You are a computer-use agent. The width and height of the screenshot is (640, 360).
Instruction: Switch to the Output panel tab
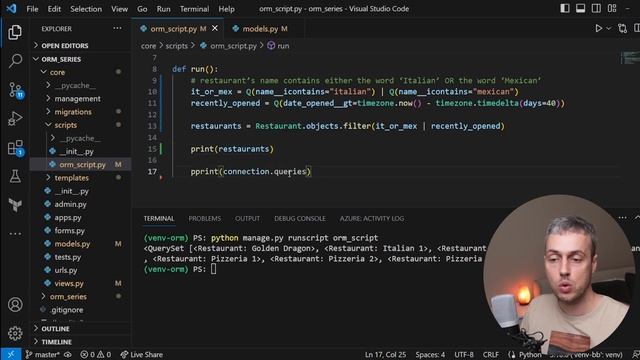click(x=247, y=218)
